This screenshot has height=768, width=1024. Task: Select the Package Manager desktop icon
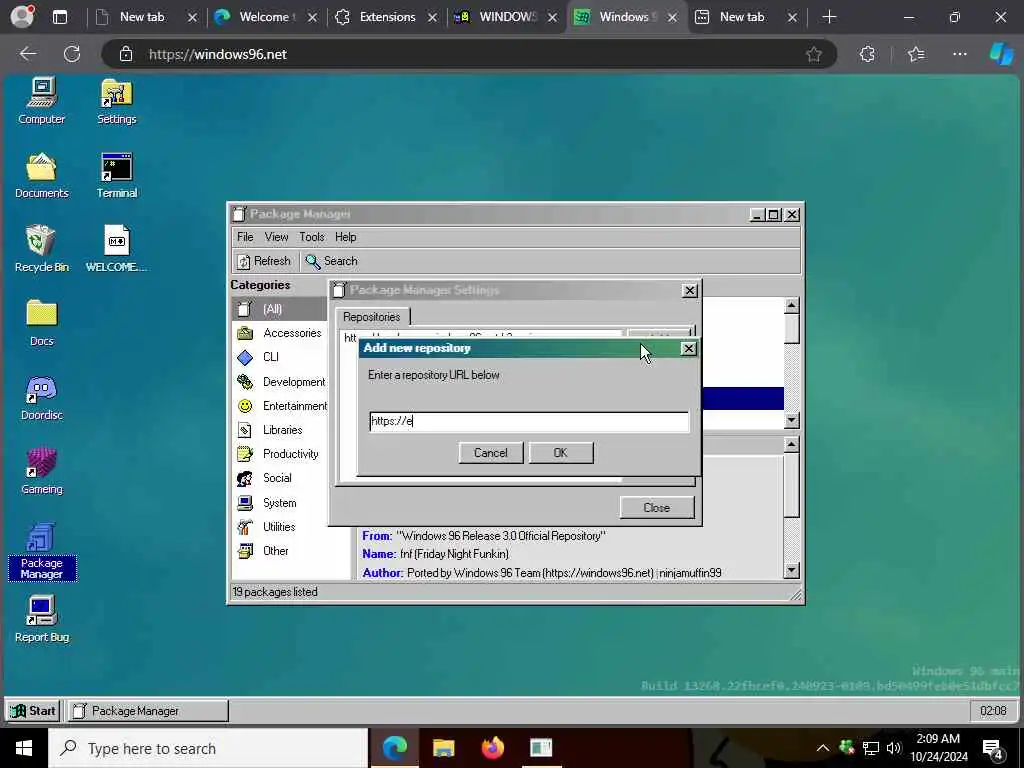[x=42, y=551]
